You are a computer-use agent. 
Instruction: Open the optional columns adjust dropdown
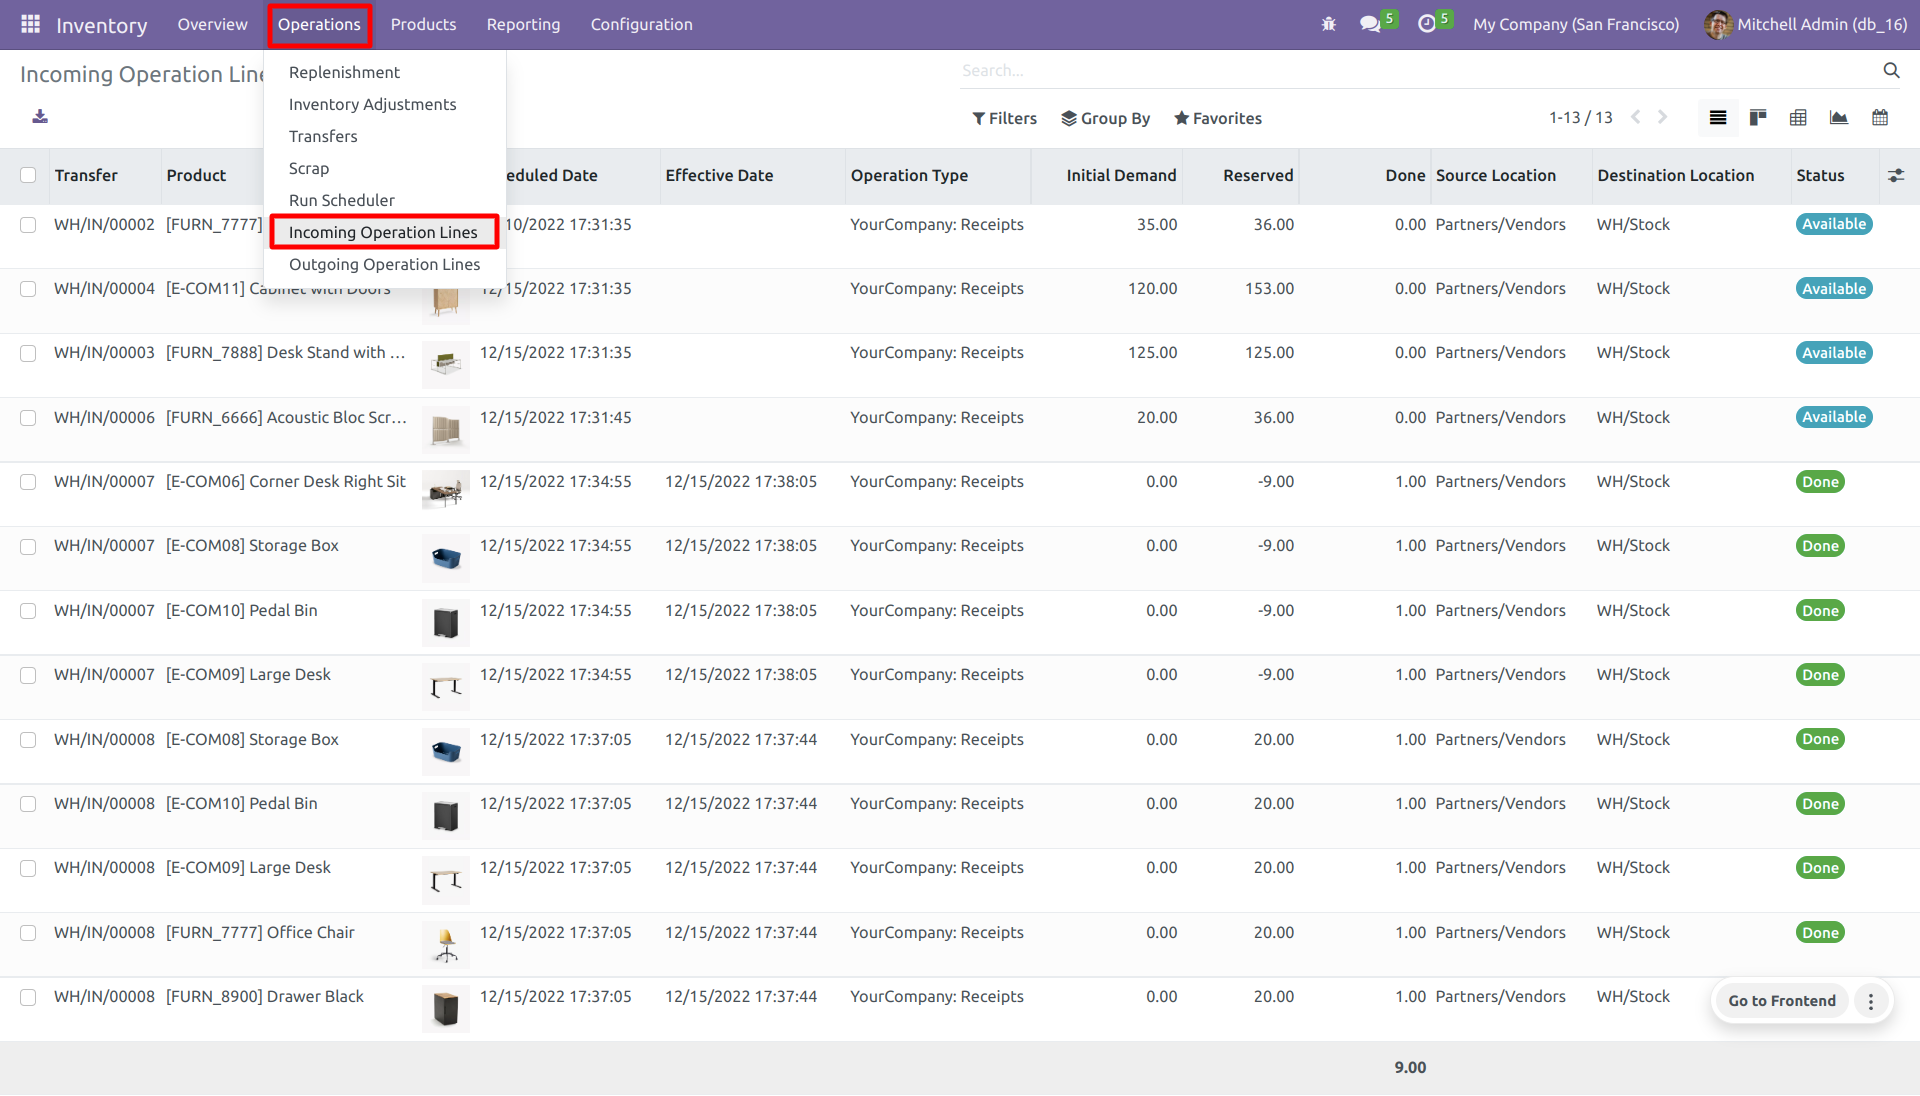[x=1895, y=175]
